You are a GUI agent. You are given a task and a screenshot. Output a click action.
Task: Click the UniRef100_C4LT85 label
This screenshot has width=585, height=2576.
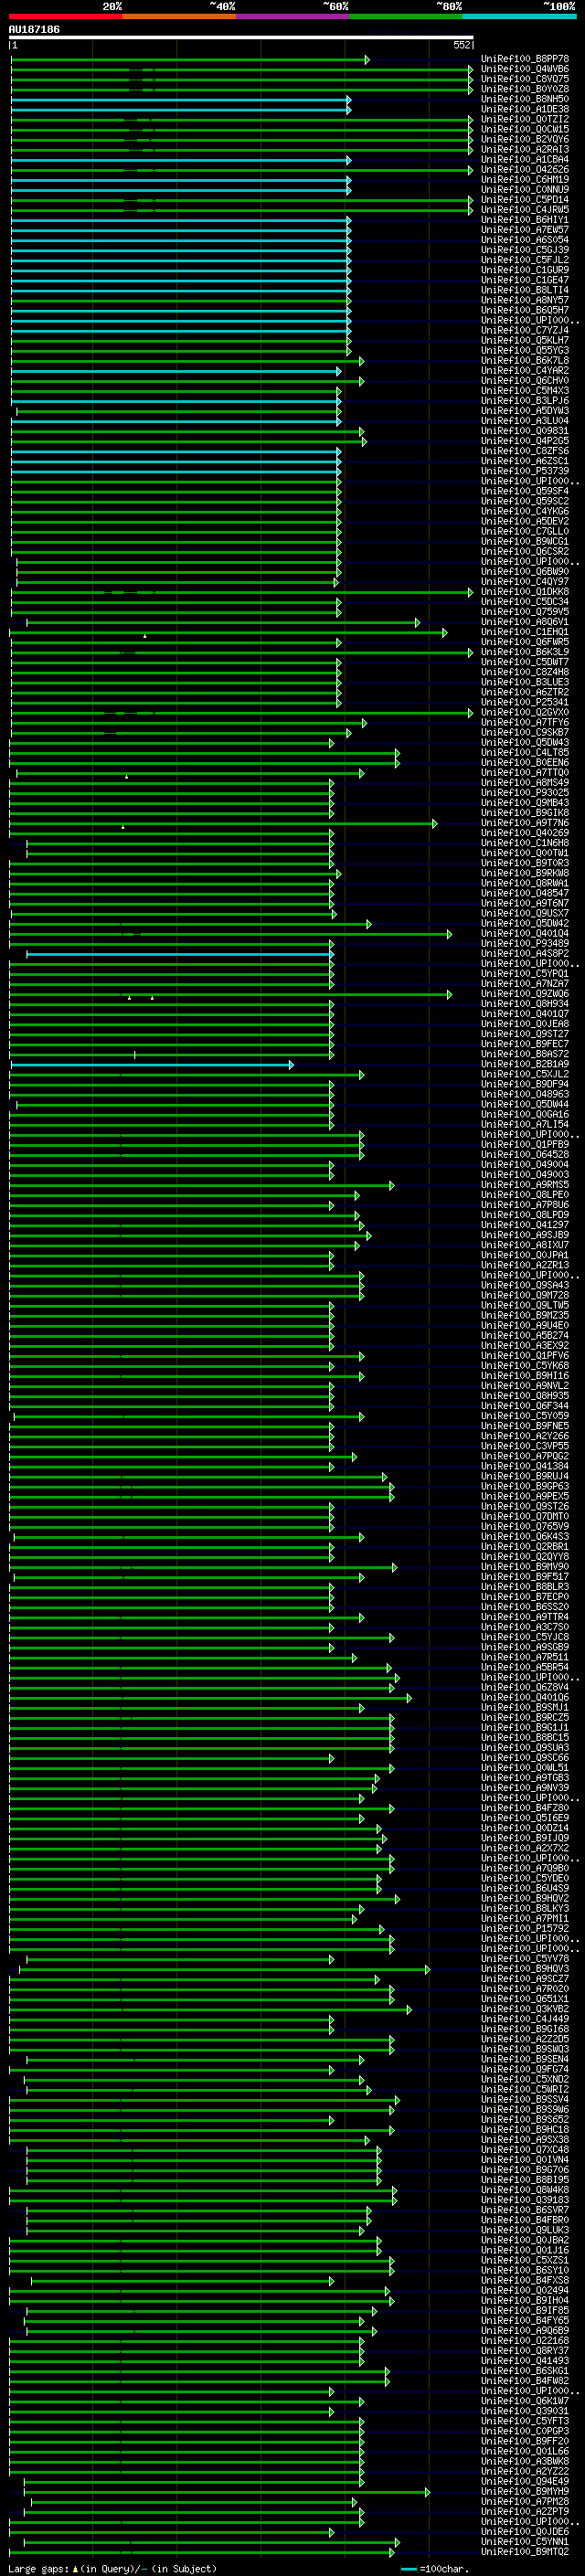coord(525,753)
